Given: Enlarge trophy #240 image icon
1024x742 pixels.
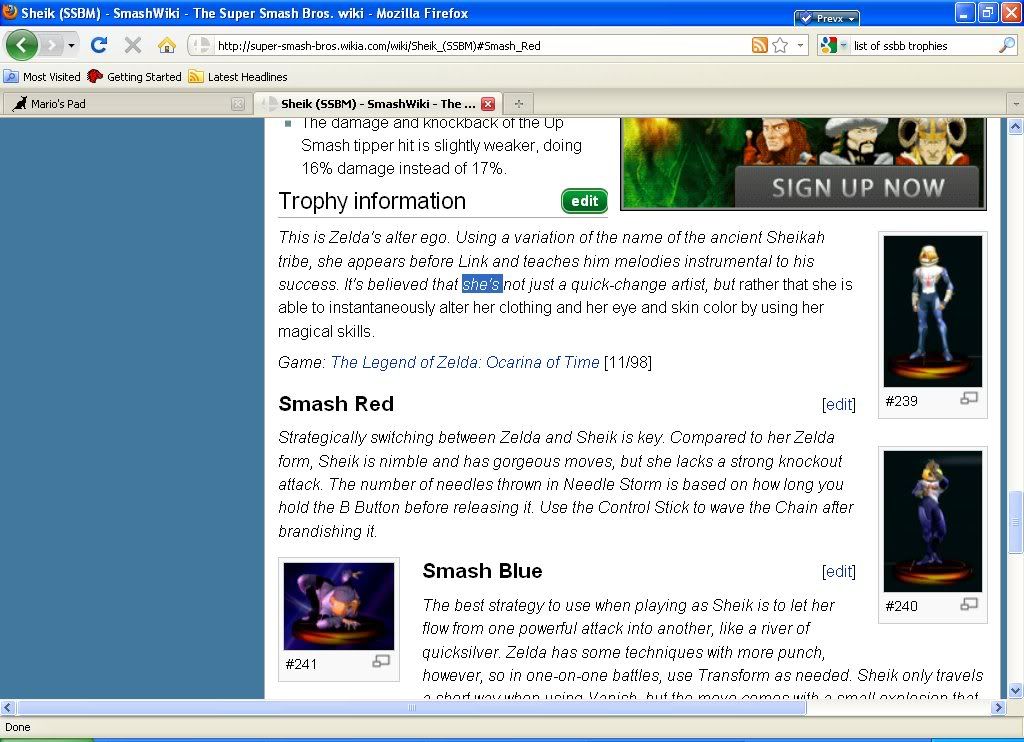Looking at the screenshot, I should (x=969, y=604).
